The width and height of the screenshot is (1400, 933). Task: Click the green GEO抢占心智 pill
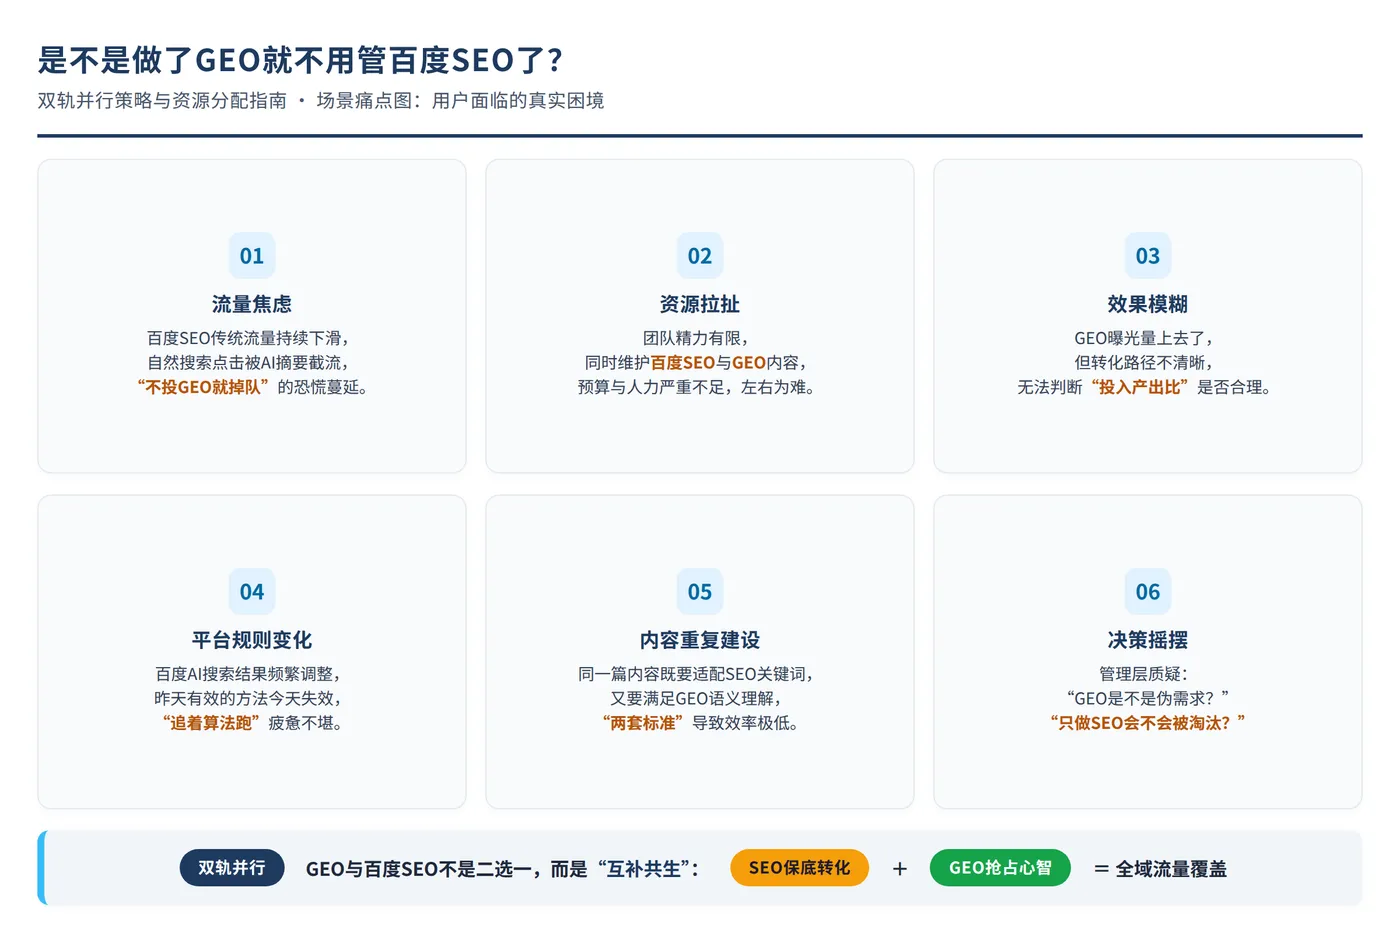click(1000, 868)
